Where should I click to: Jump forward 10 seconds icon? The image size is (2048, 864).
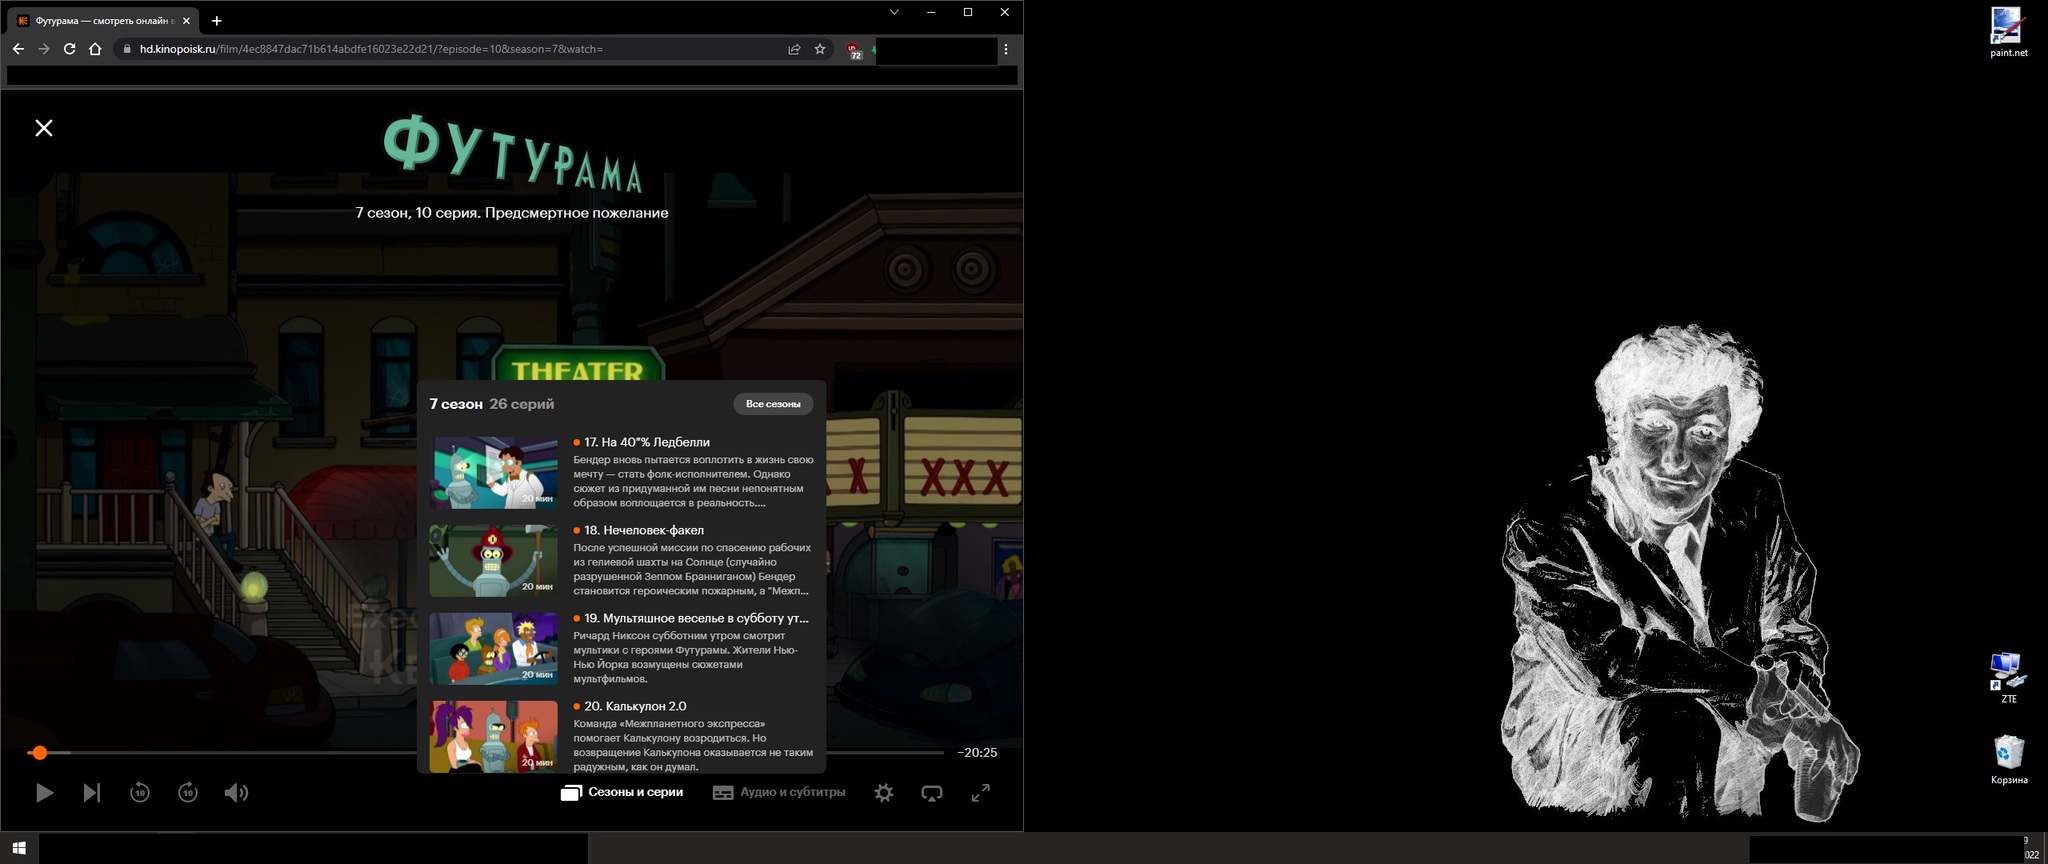tap(188, 793)
